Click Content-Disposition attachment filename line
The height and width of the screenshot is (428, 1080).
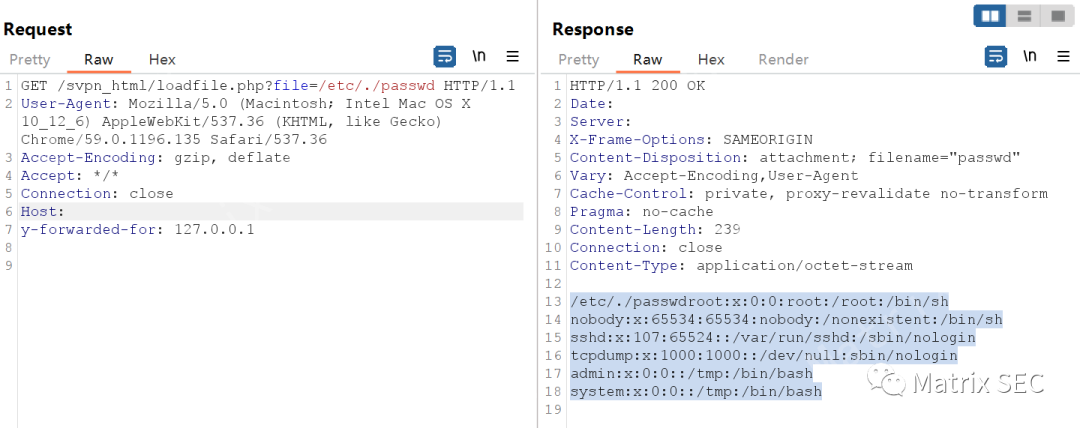[x=795, y=158]
